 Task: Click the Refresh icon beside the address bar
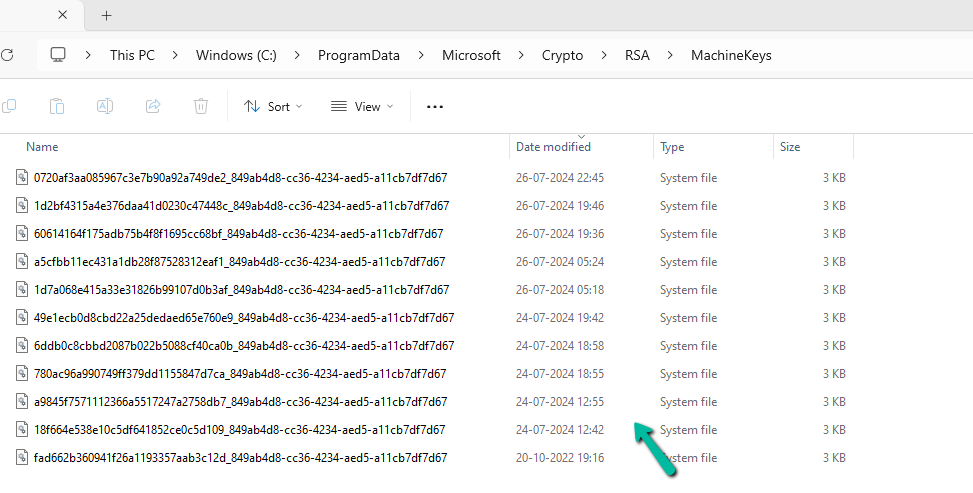click(x=6, y=55)
